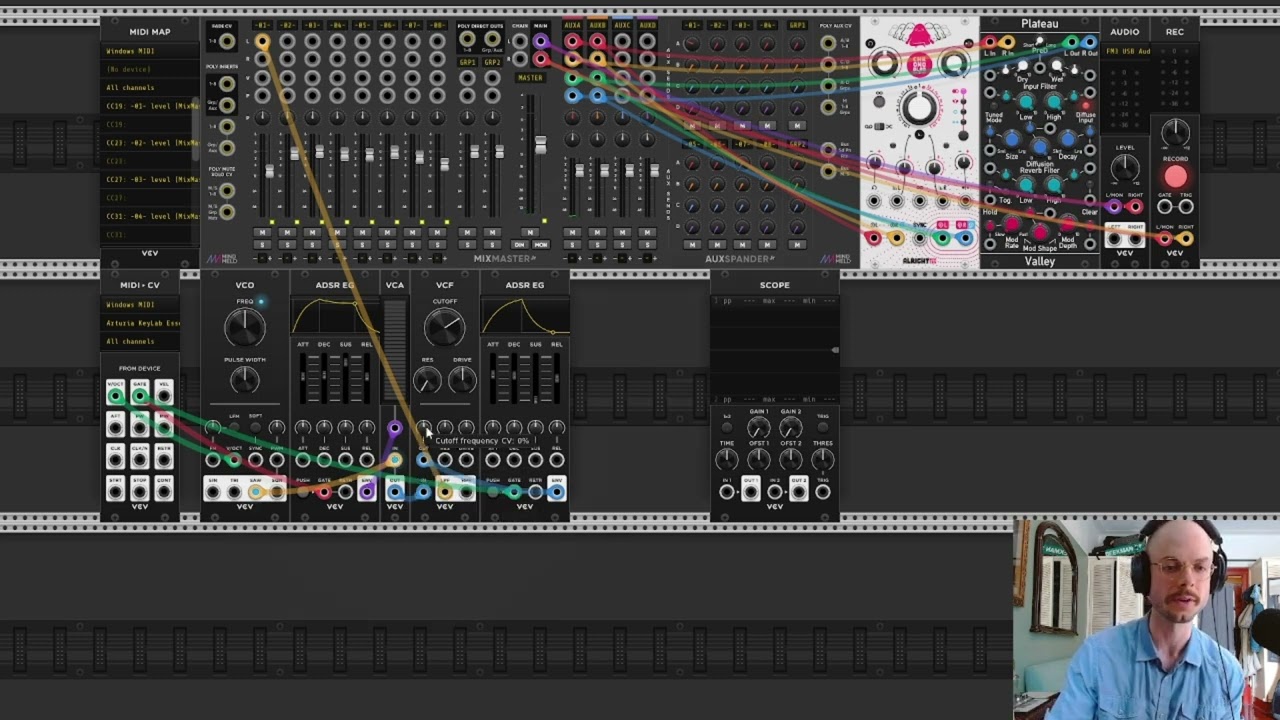Viewport: 1280px width, 720px height.
Task: Open MIDI MAP '(No device)' device selector
Action: 150,69
